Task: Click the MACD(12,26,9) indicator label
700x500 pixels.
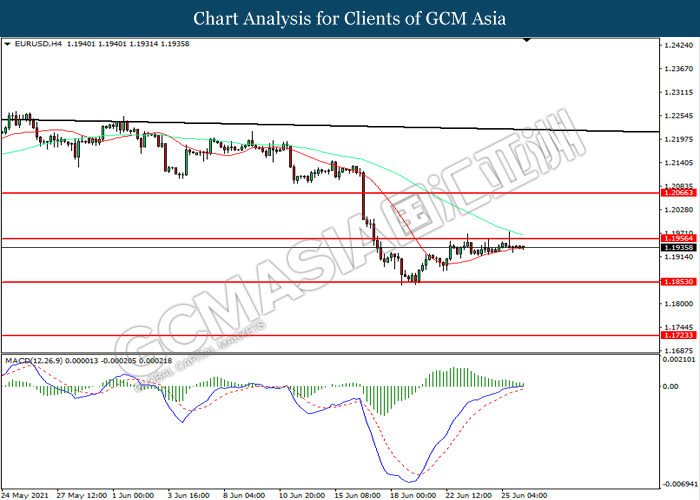Action: click(x=34, y=360)
